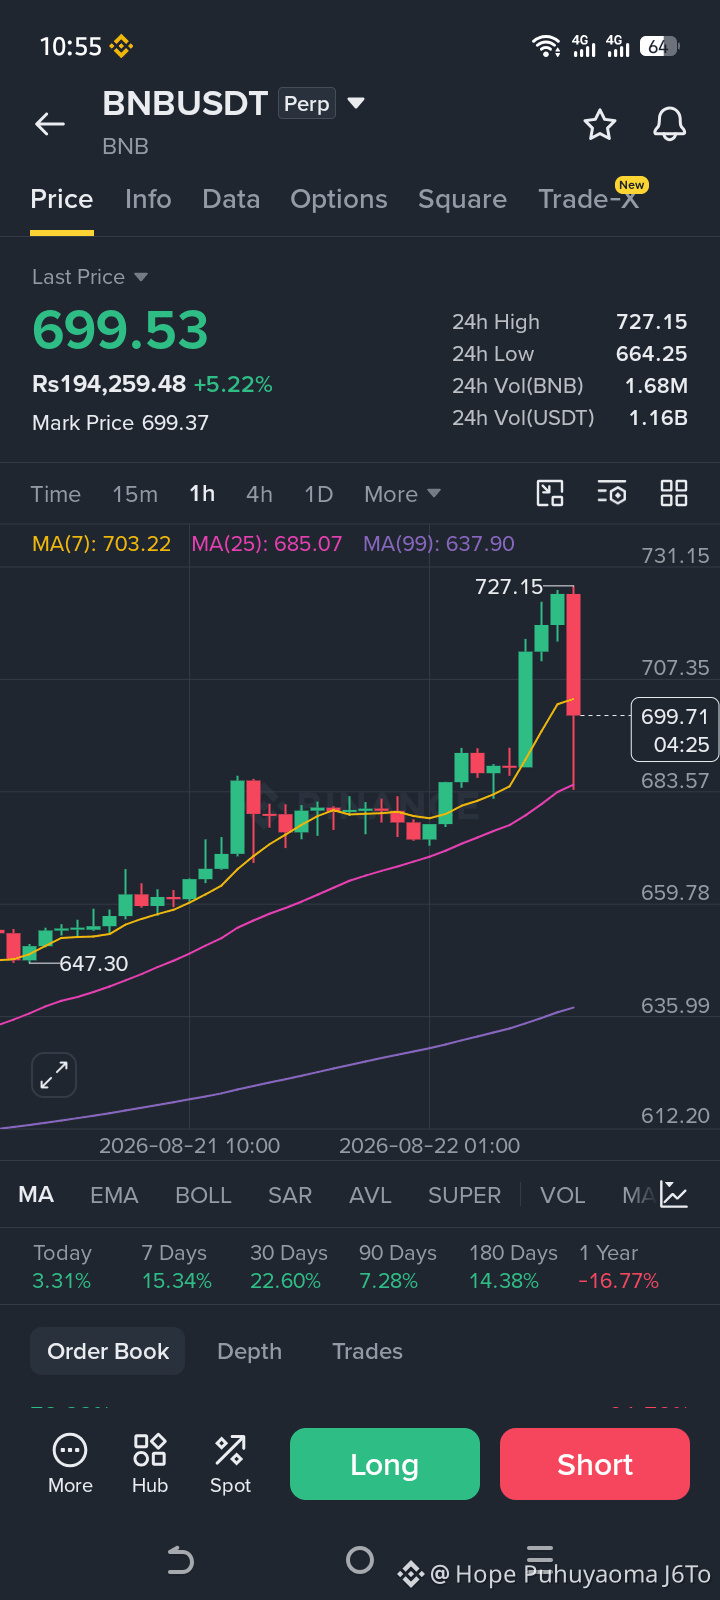This screenshot has width=720, height=1600.
Task: Tap the last price 699.53
Action: pyautogui.click(x=120, y=330)
